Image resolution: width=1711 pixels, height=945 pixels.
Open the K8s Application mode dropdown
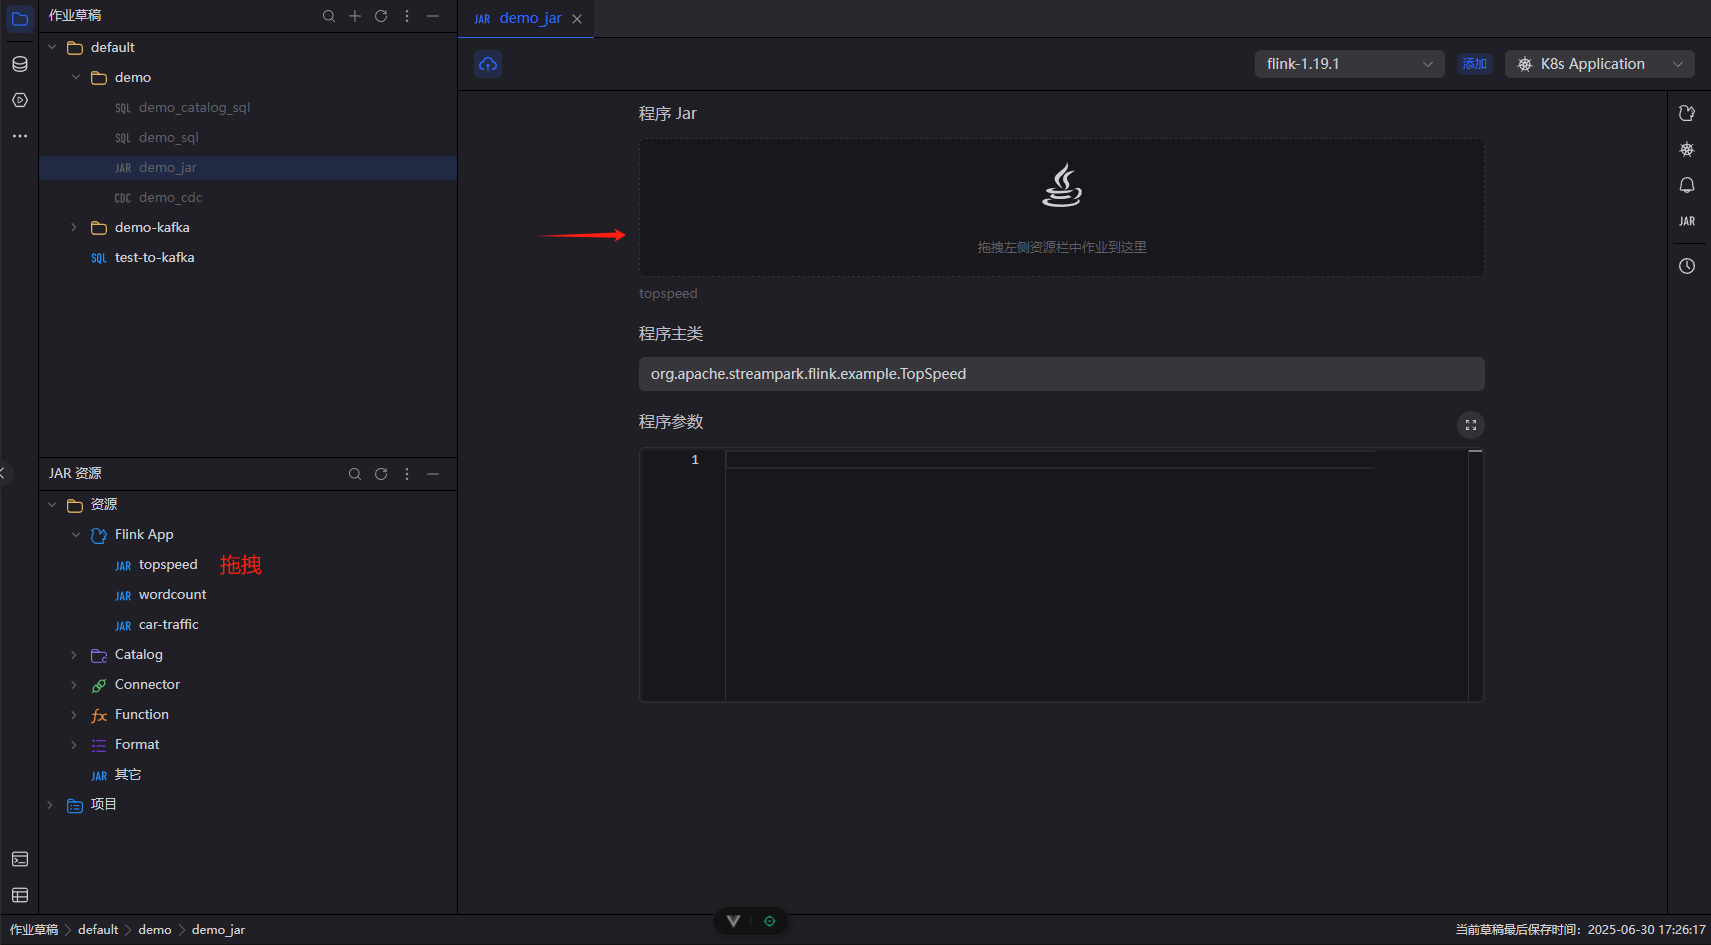pos(1599,64)
